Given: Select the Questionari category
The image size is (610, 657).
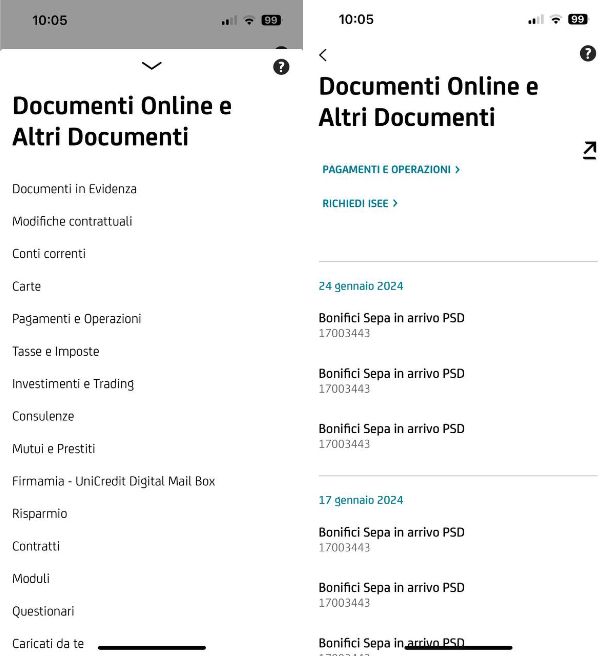Looking at the screenshot, I should tap(43, 611).
